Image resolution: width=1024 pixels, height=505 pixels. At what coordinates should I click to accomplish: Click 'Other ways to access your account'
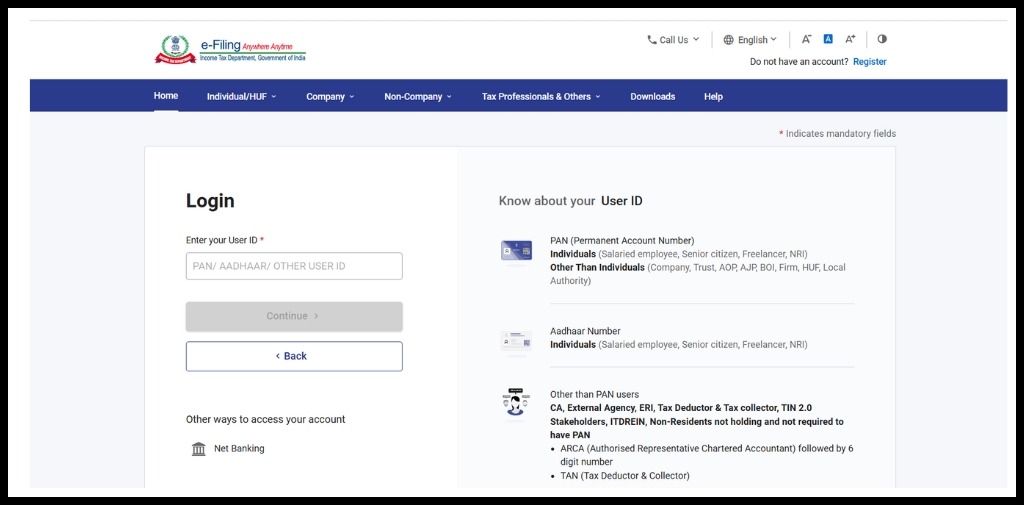coord(266,419)
